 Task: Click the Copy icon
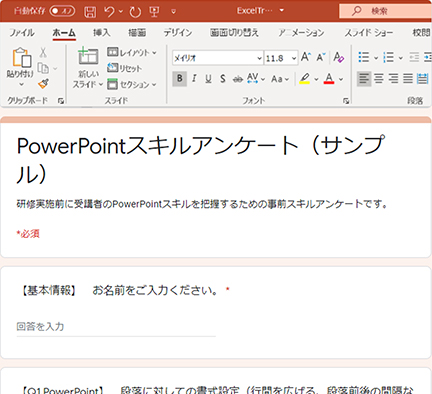pyautogui.click(x=43, y=68)
